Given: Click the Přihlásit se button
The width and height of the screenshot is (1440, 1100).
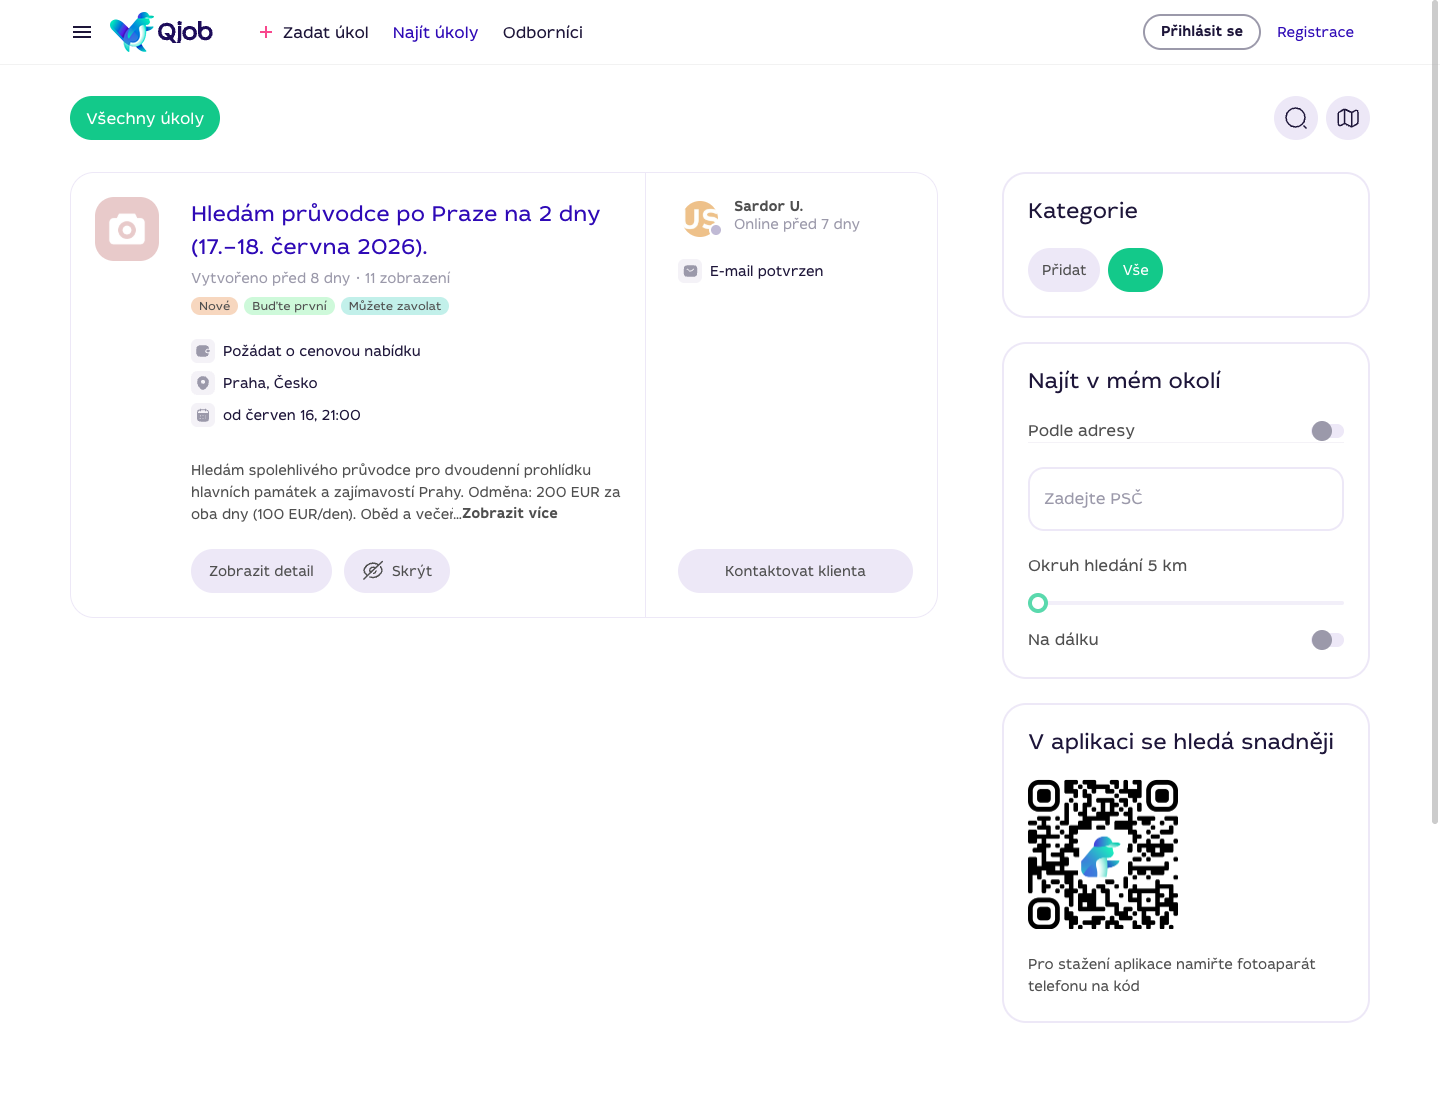Looking at the screenshot, I should point(1202,32).
